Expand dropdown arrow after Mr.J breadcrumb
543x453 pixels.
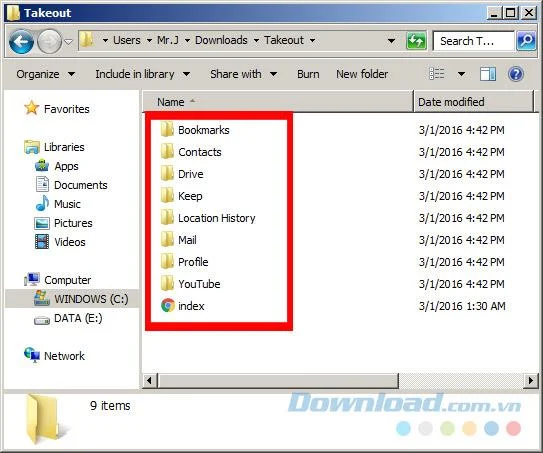coord(187,41)
